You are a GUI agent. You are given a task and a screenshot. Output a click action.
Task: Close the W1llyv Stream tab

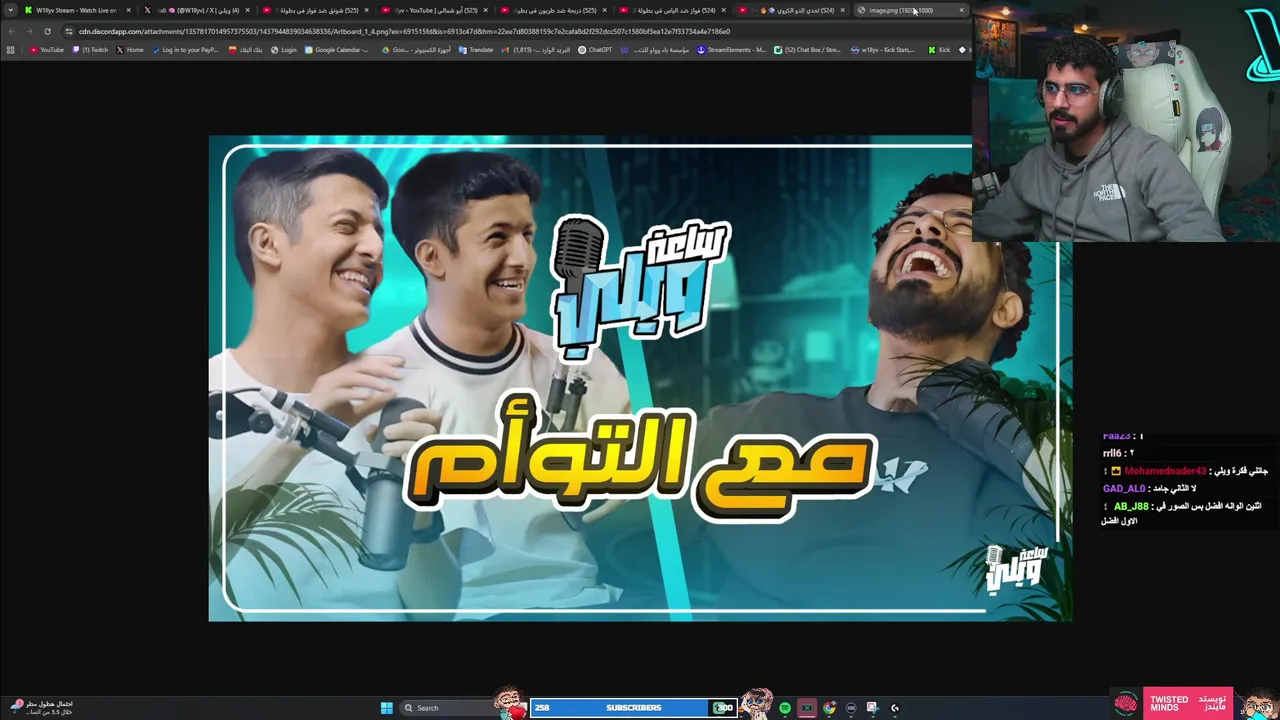[x=129, y=10]
